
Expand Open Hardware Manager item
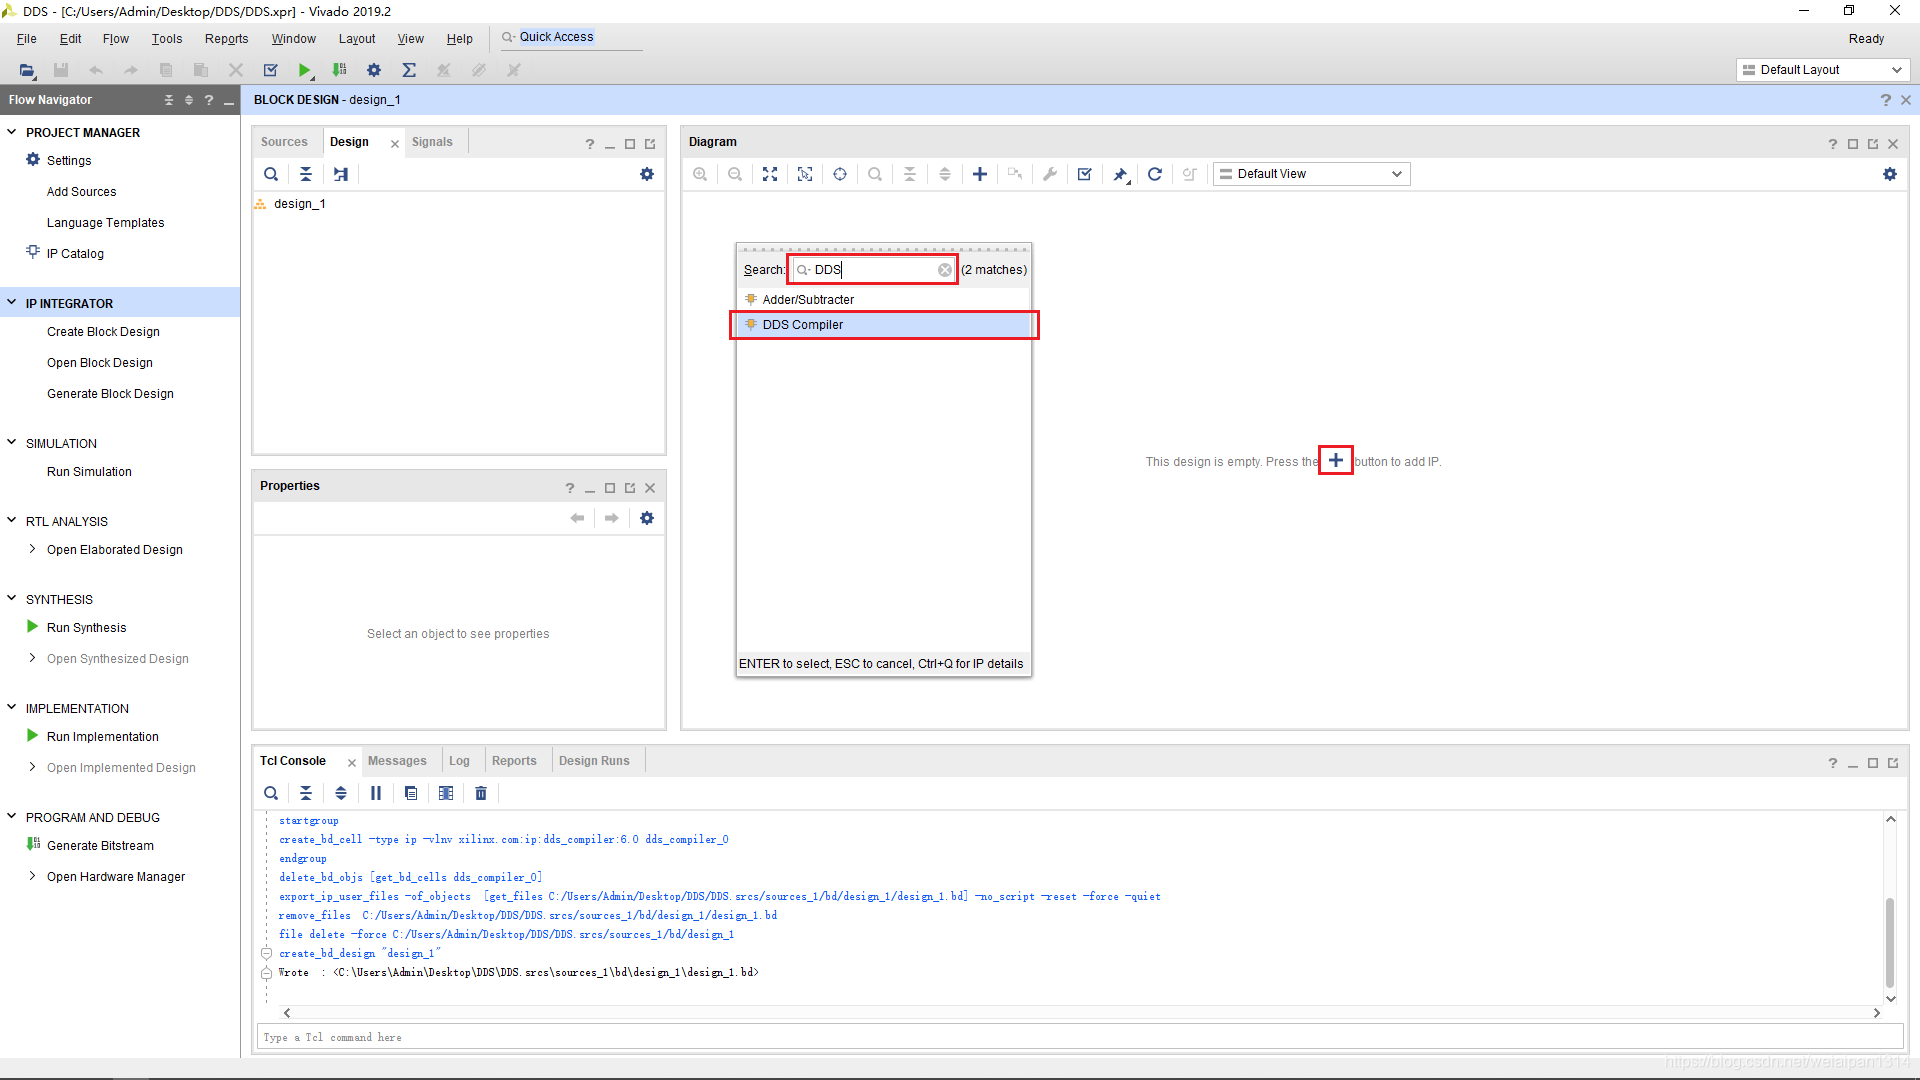[x=33, y=876]
